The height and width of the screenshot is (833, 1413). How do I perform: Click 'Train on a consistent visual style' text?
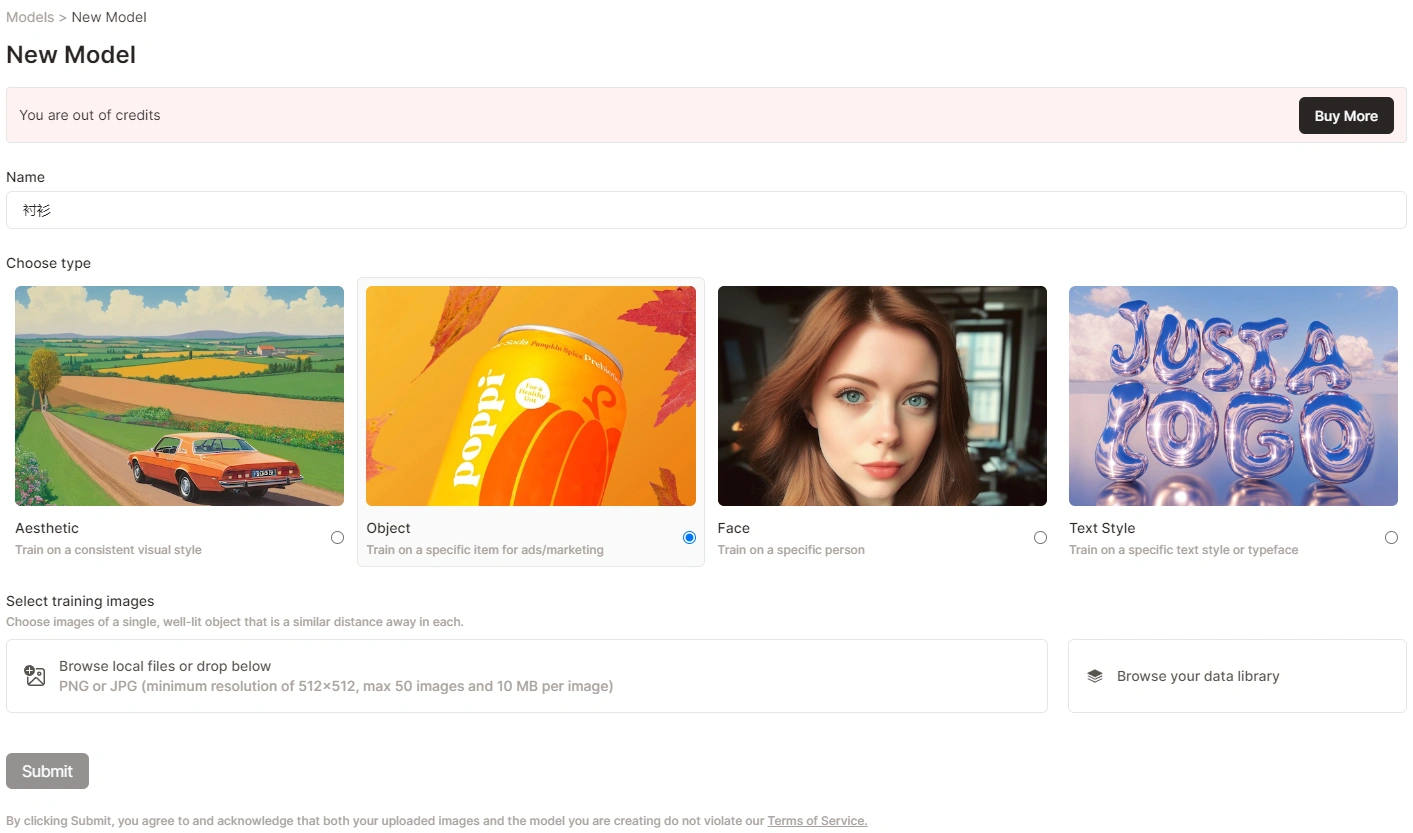[108, 550]
